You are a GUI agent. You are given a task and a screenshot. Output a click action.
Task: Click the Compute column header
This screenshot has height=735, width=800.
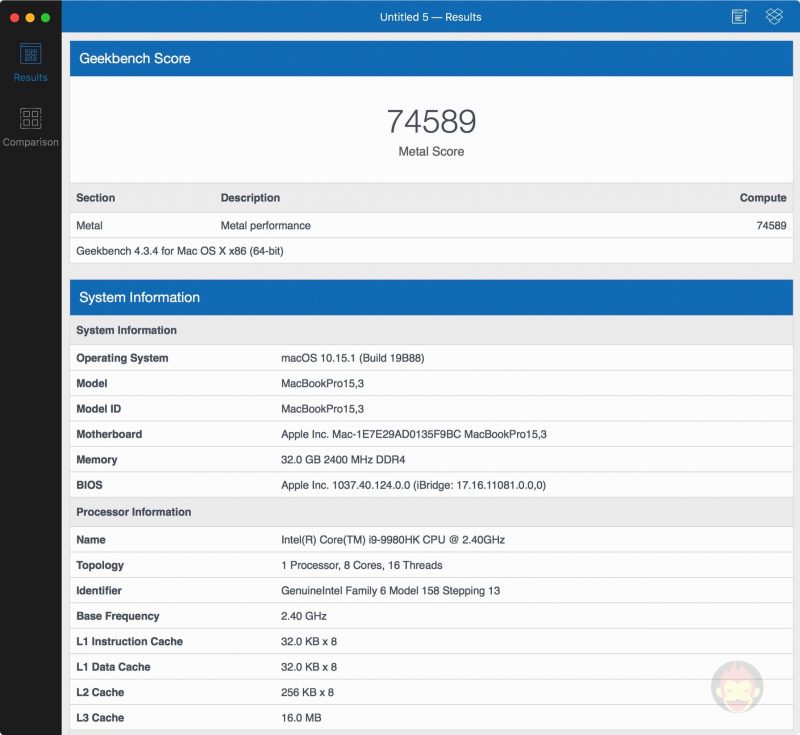[x=763, y=197]
